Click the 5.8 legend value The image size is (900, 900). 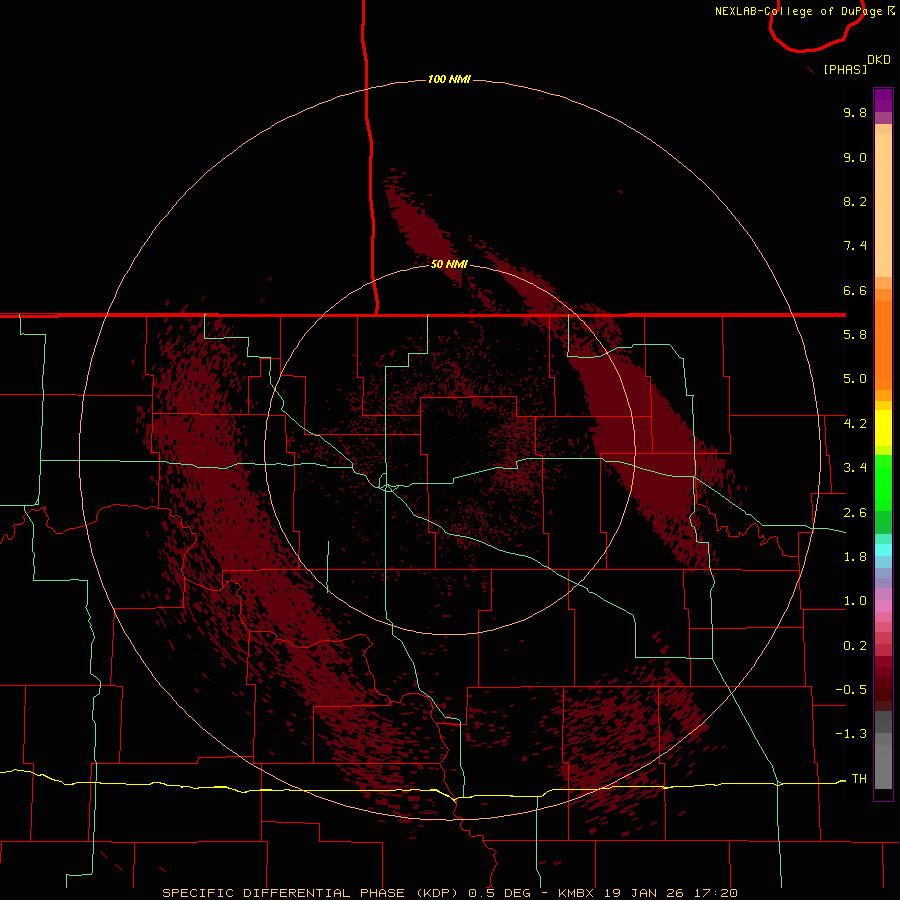[855, 335]
